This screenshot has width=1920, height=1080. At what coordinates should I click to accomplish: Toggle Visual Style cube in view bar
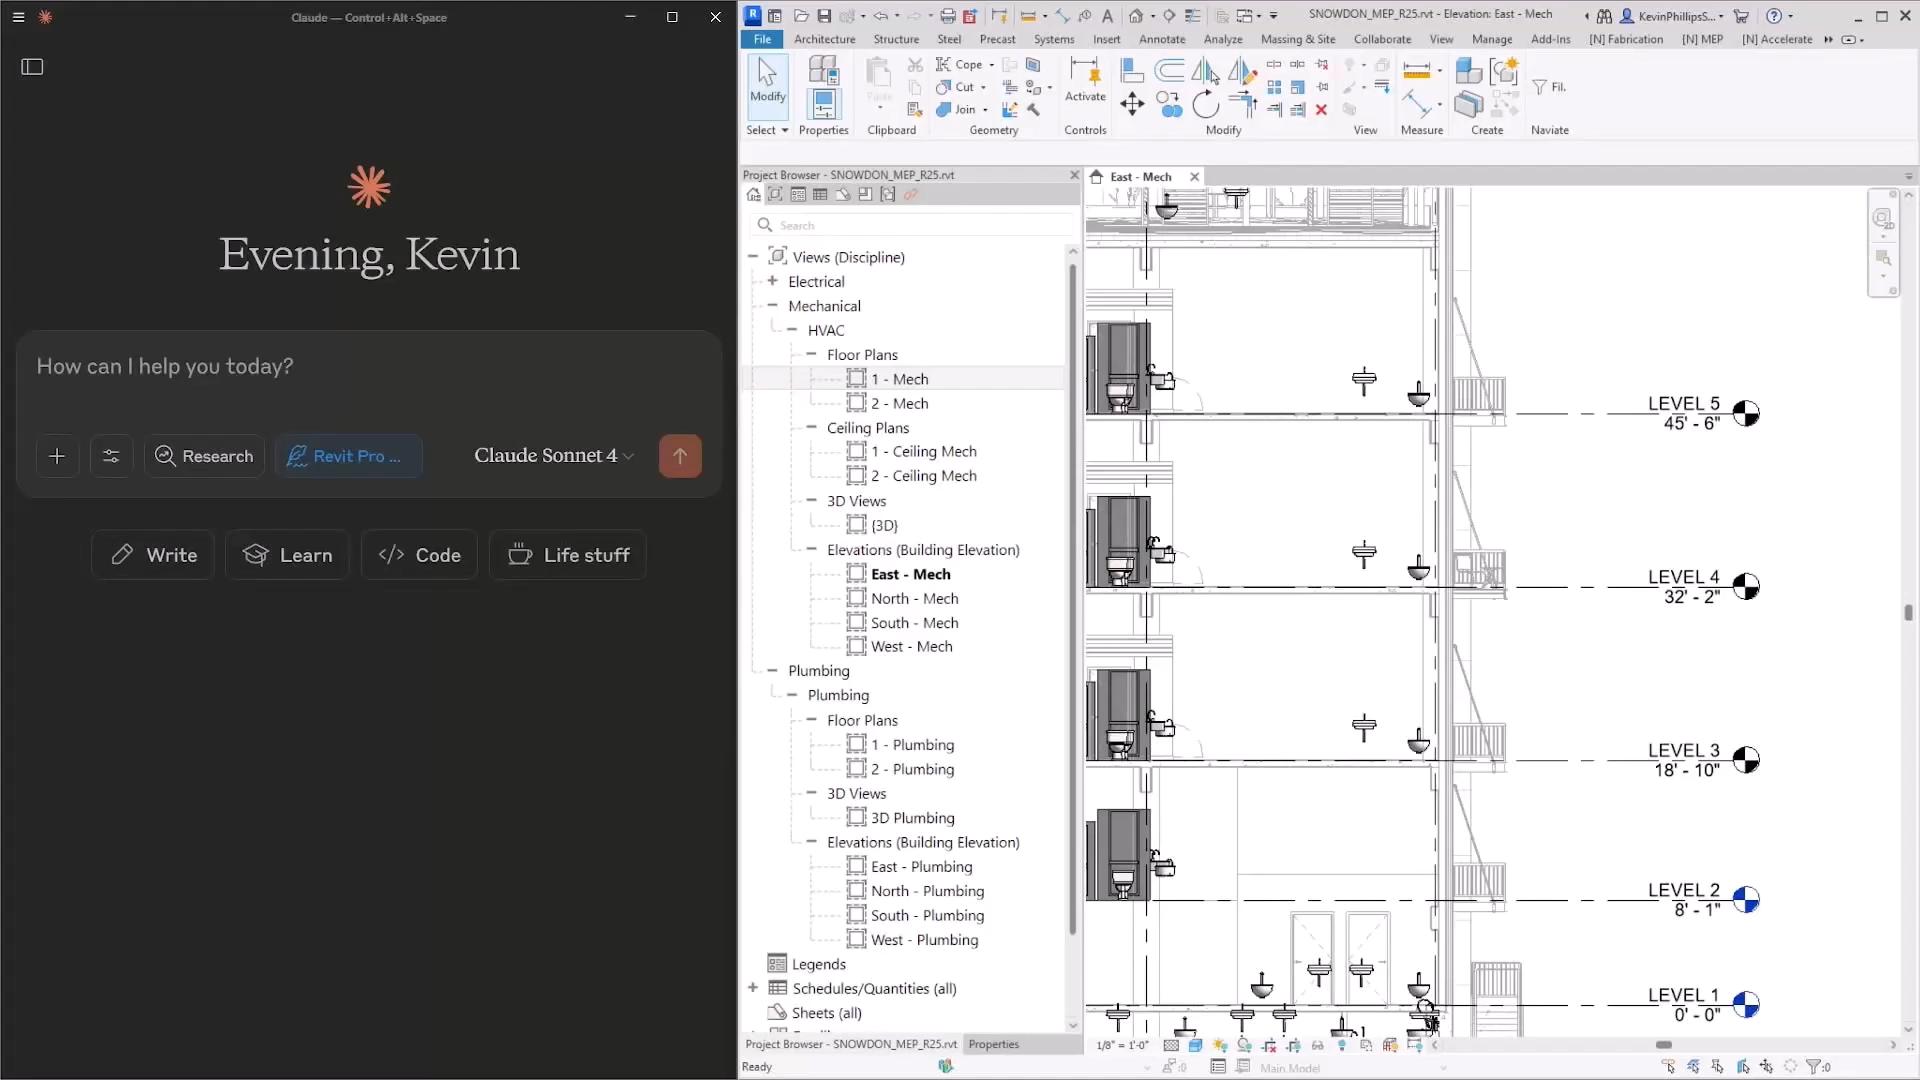pos(1195,1045)
